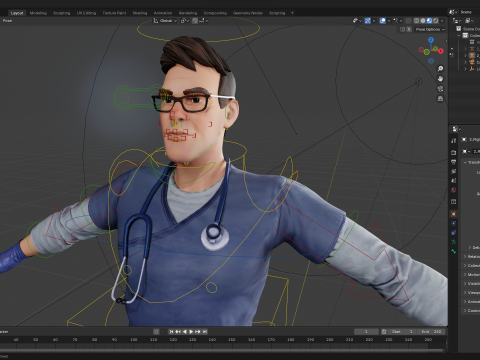The image size is (480, 360).
Task: Expand the Relations panel
Action: pyautogui.click(x=471, y=256)
